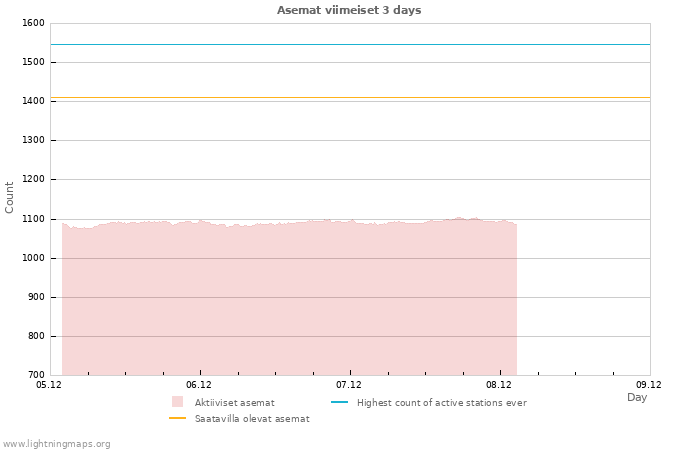The image size is (700, 450).
Task: Click the Count y-axis title
Action: (x=10, y=197)
